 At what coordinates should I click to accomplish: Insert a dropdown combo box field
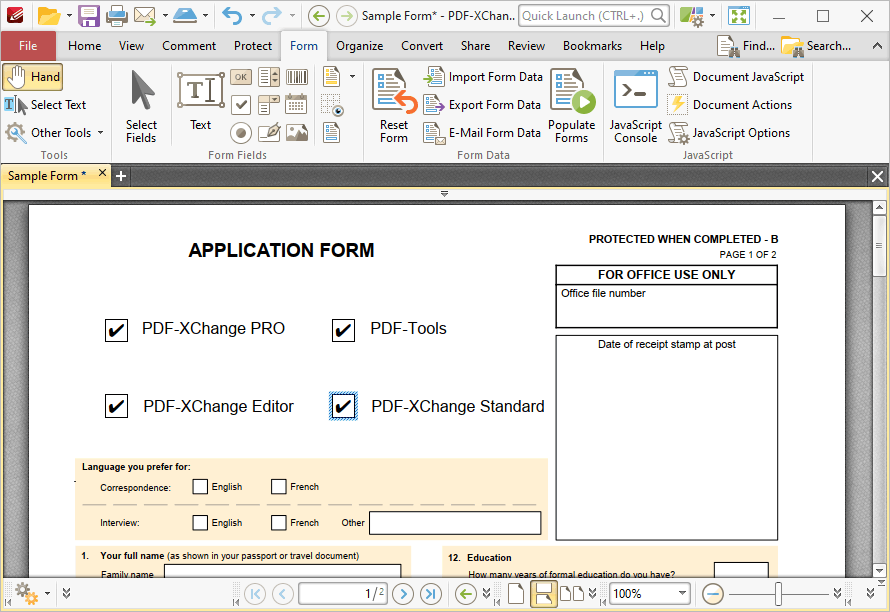pyautogui.click(x=268, y=104)
